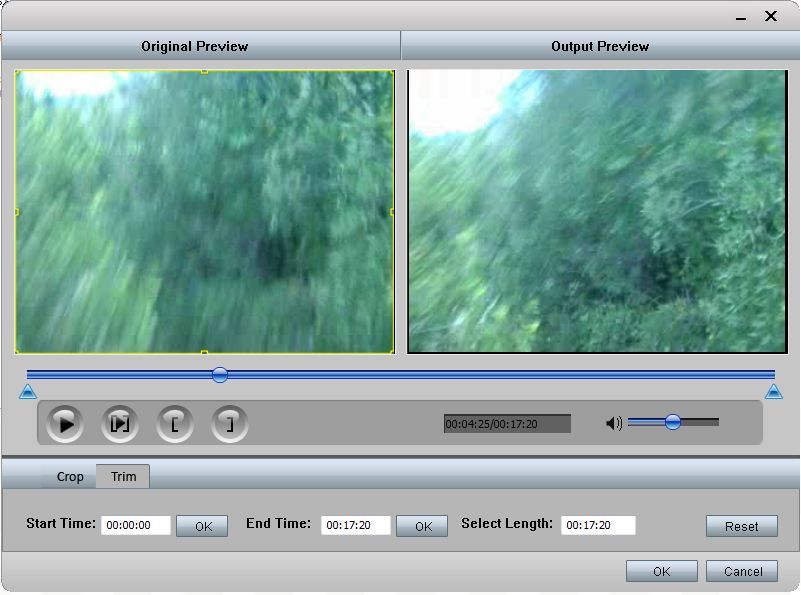Set trim end with the right bracket icon
This screenshot has height=595, width=801.
(229, 422)
